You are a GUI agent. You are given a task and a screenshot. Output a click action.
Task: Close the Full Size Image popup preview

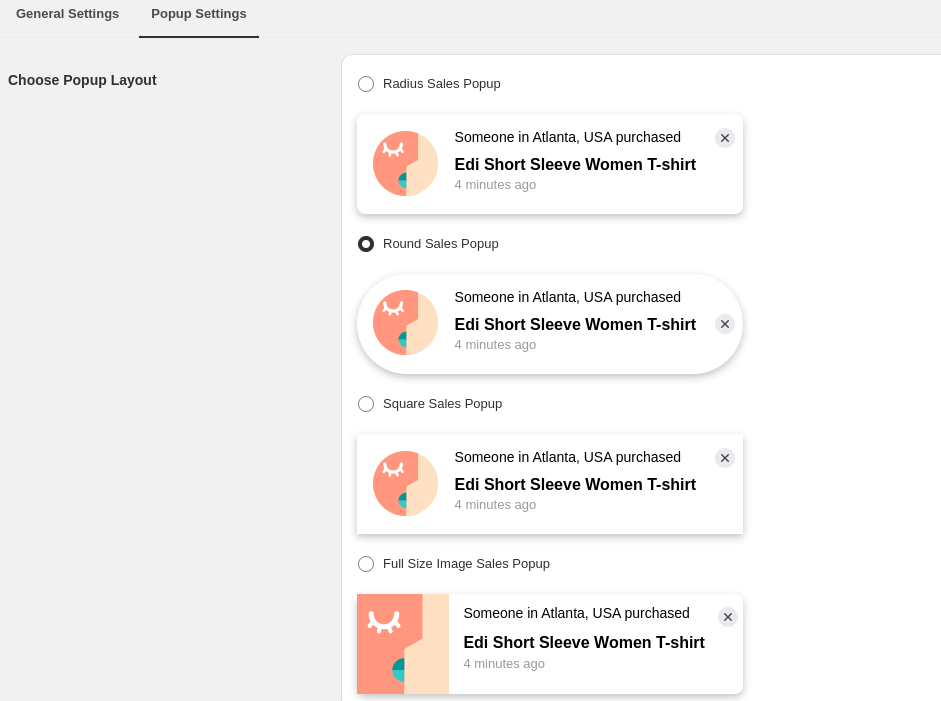[x=728, y=617]
